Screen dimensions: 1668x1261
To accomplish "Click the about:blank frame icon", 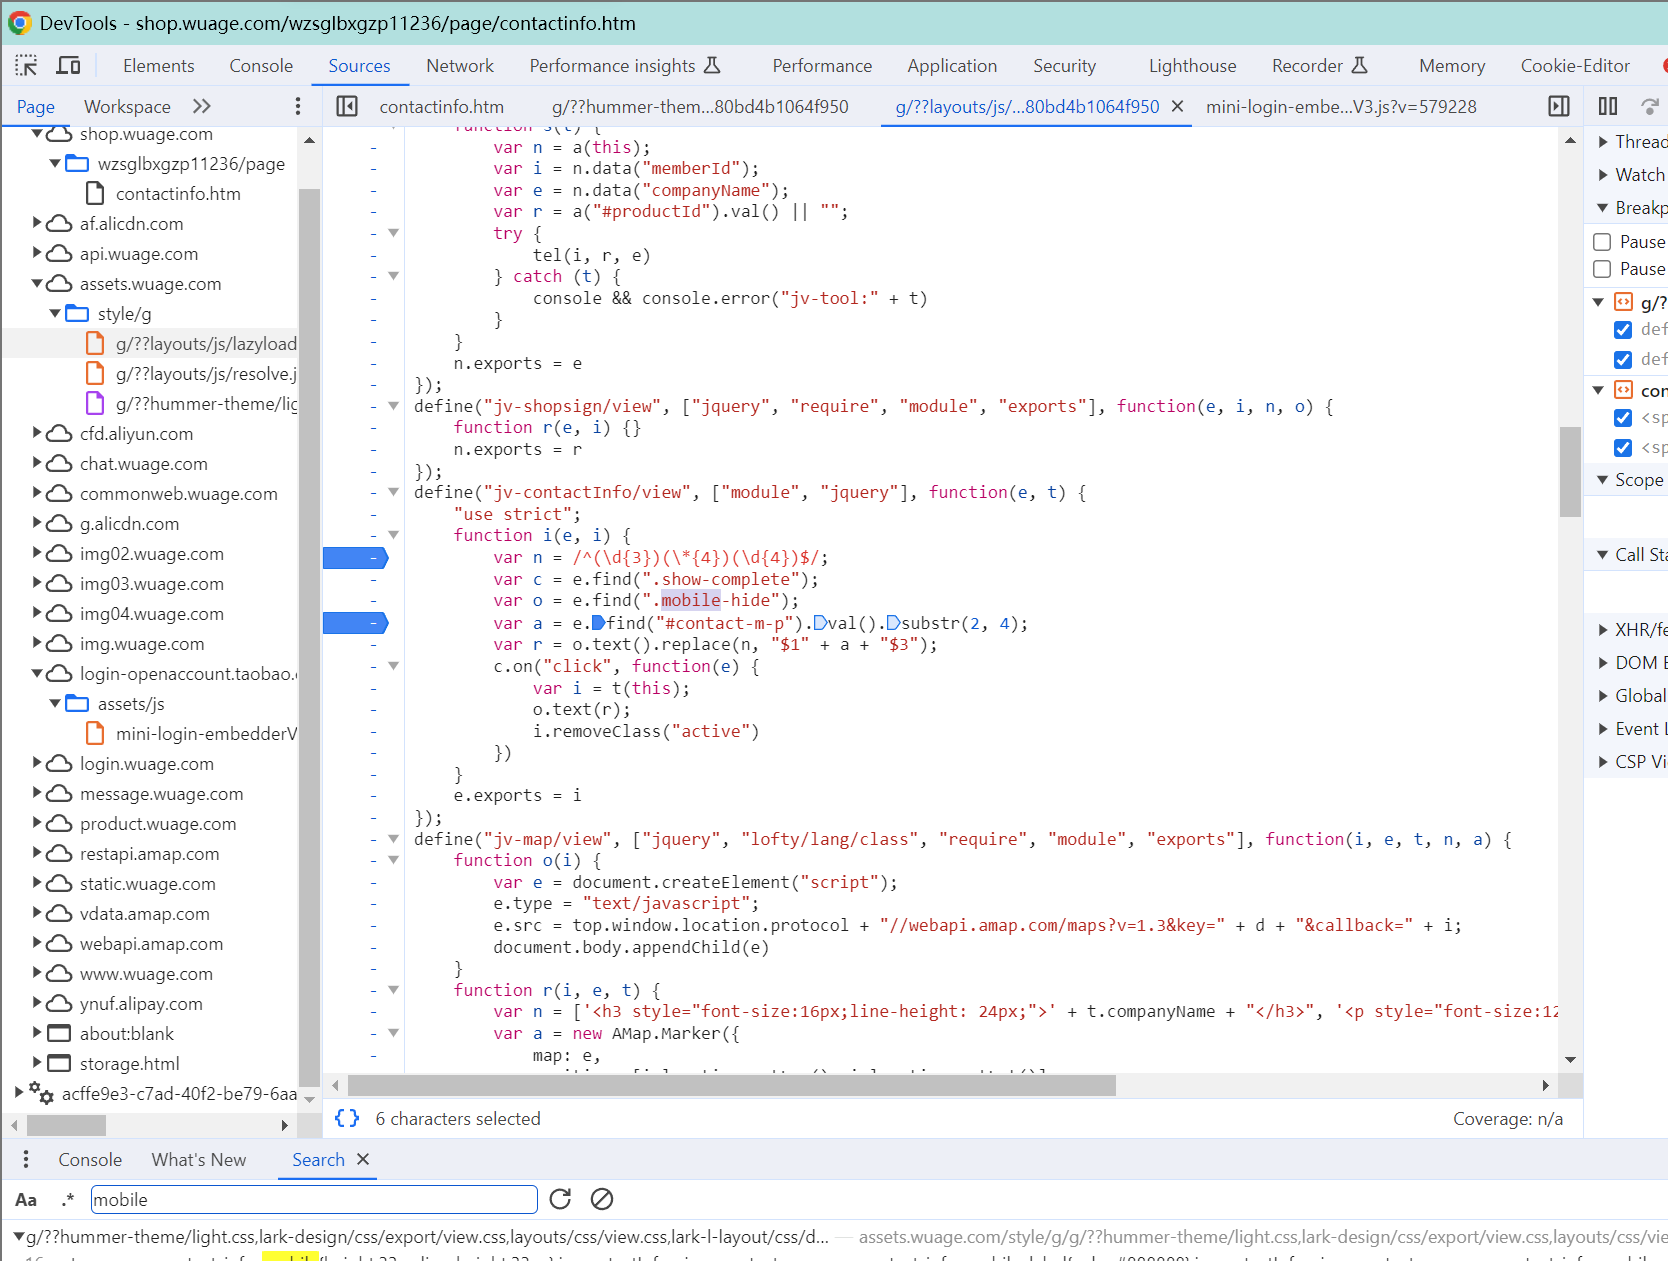I will pyautogui.click(x=60, y=1033).
